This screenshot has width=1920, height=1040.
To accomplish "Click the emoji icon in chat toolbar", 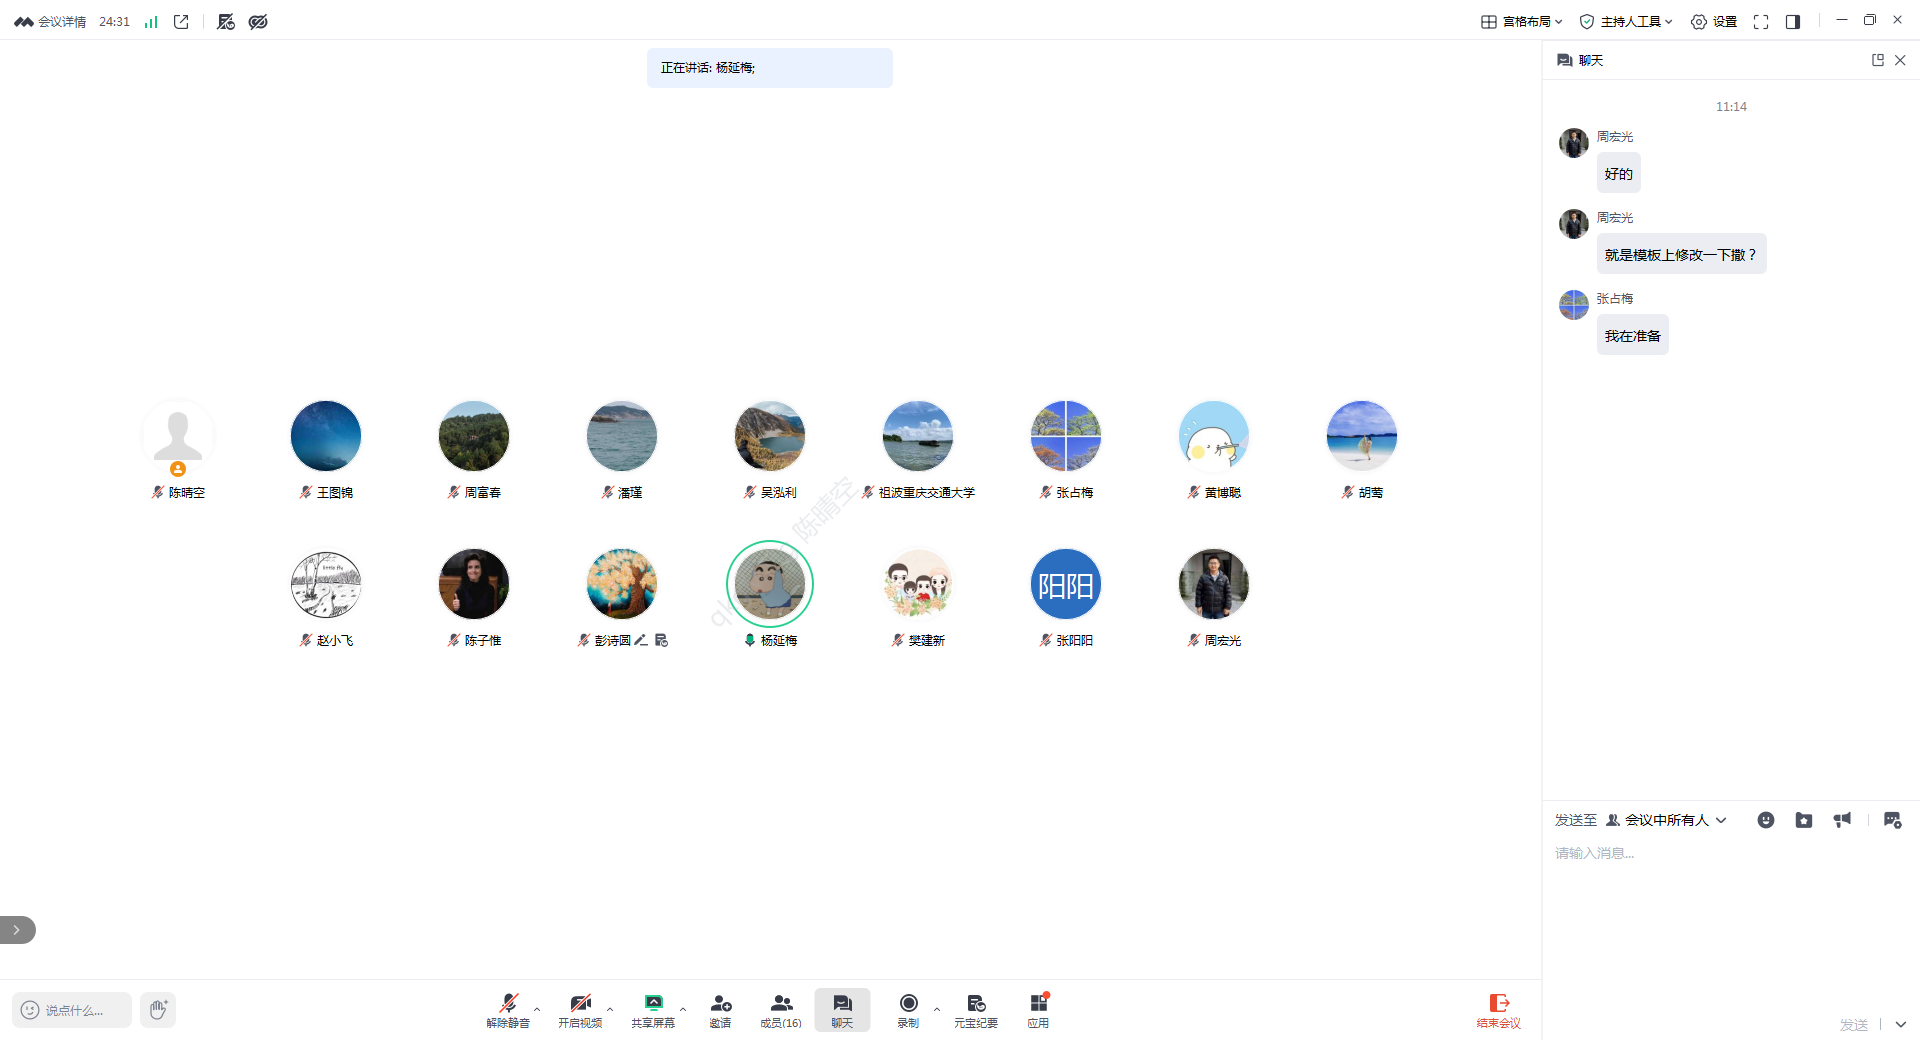I will [x=1766, y=820].
